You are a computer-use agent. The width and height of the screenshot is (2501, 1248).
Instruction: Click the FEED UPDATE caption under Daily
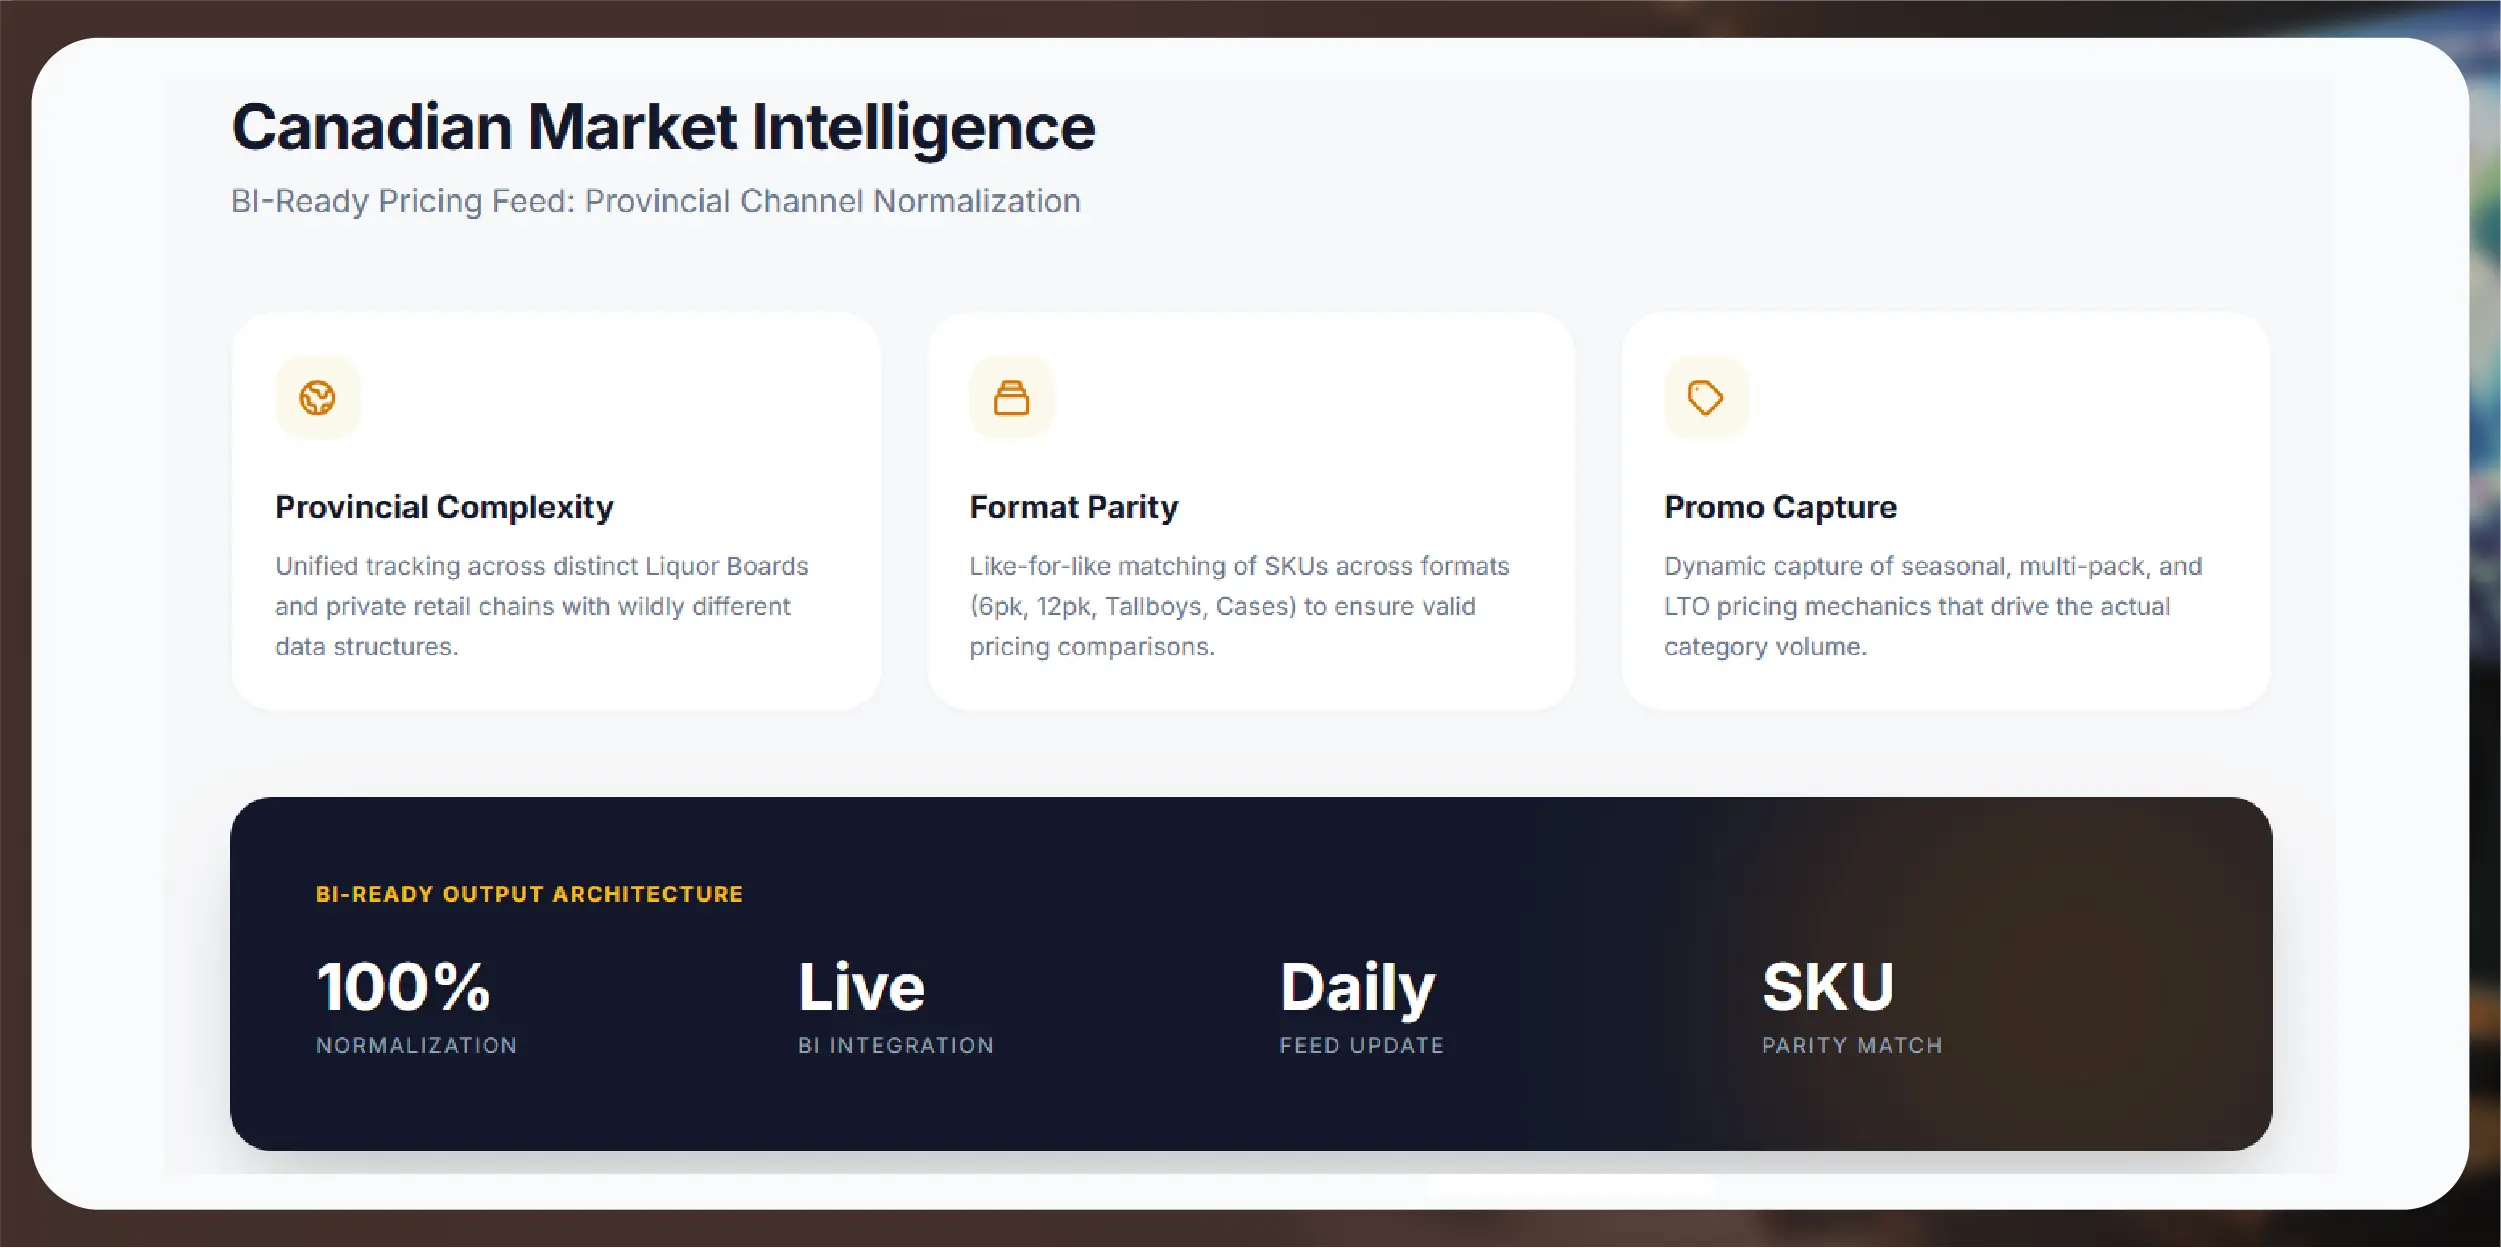click(1362, 1045)
